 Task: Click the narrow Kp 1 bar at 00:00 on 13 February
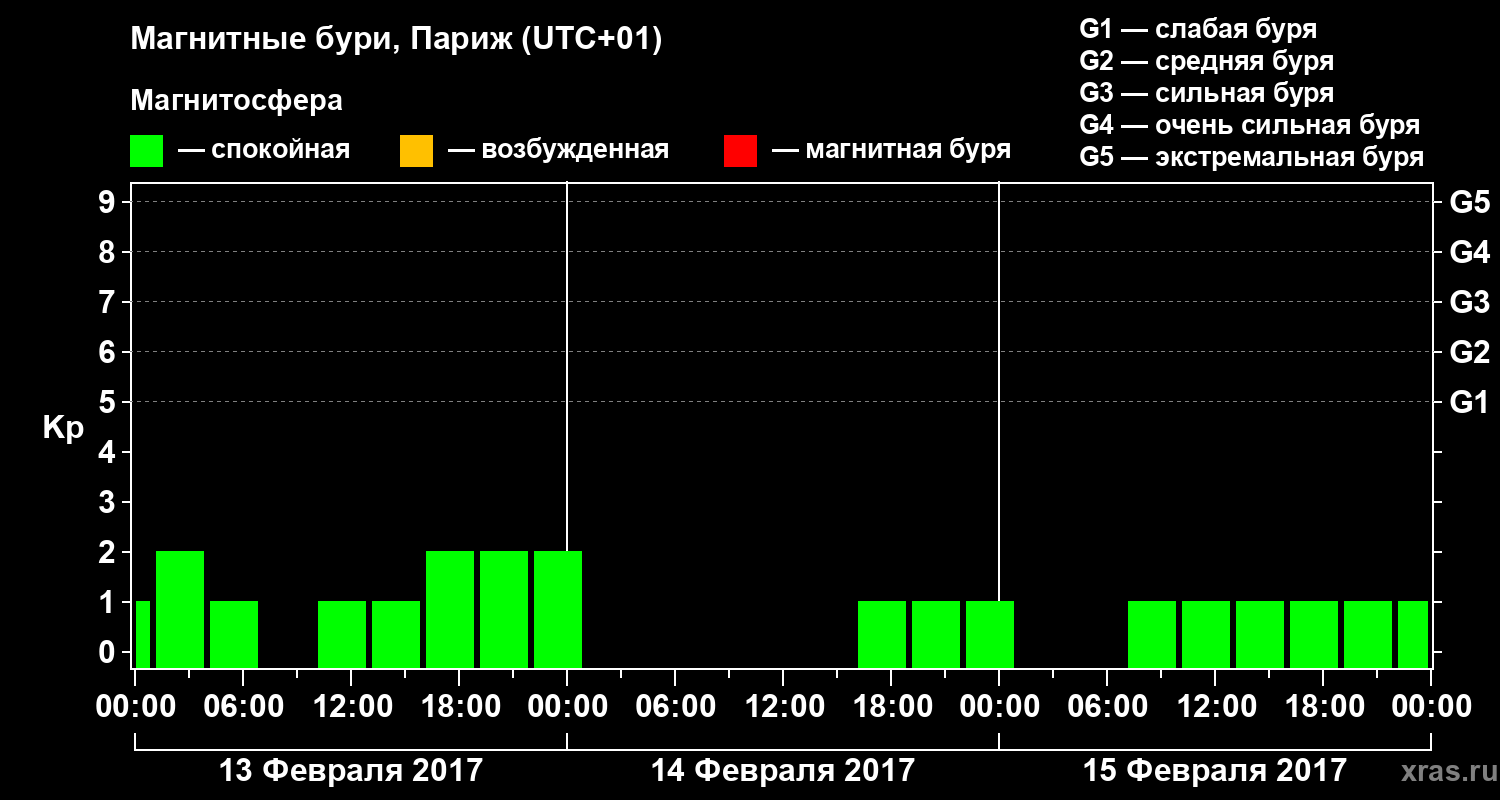point(142,634)
